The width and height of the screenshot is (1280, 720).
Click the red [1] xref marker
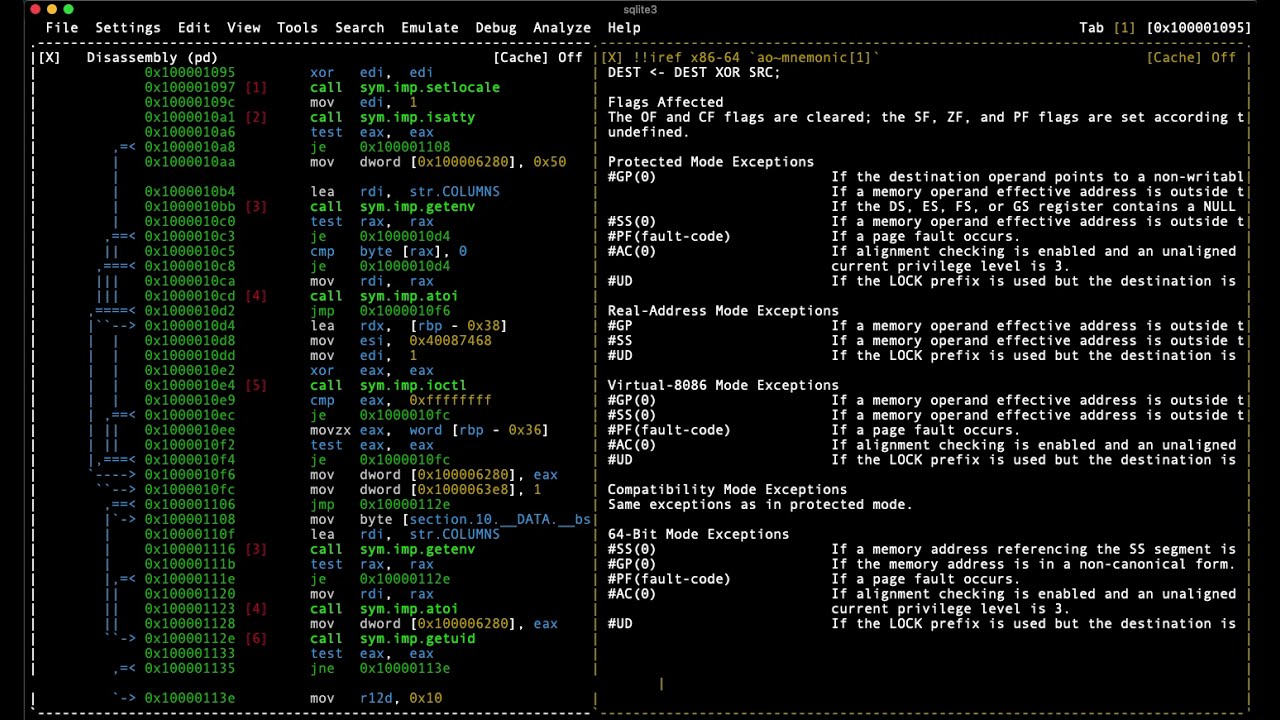[256, 88]
